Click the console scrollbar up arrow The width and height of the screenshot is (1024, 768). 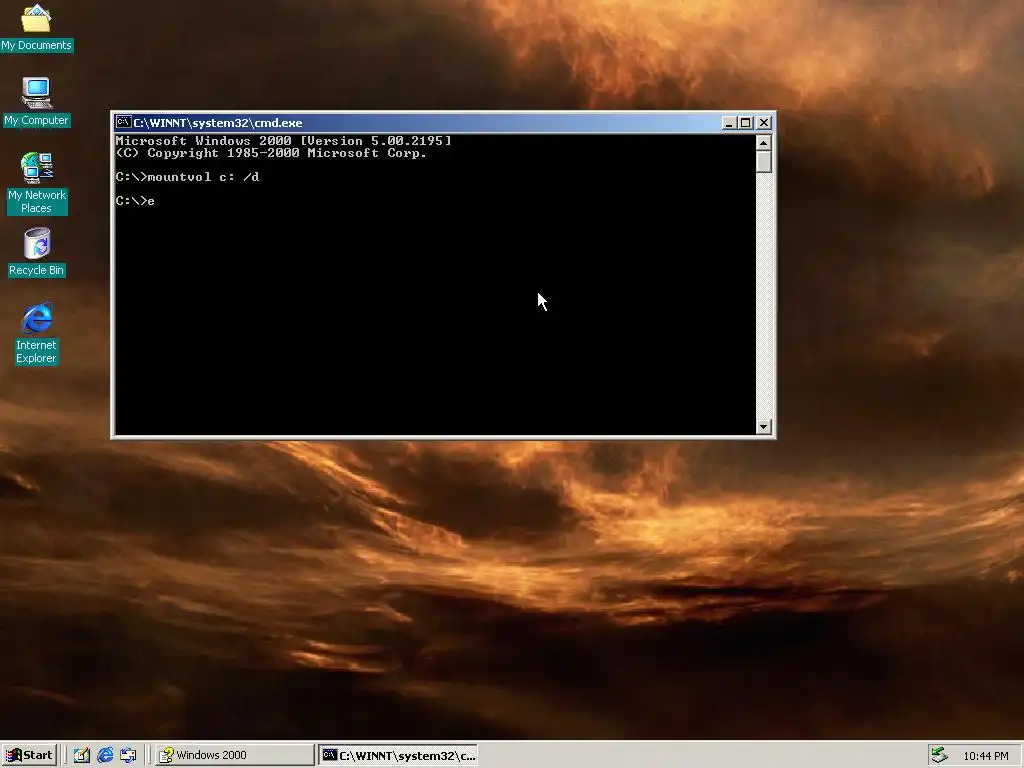click(763, 142)
